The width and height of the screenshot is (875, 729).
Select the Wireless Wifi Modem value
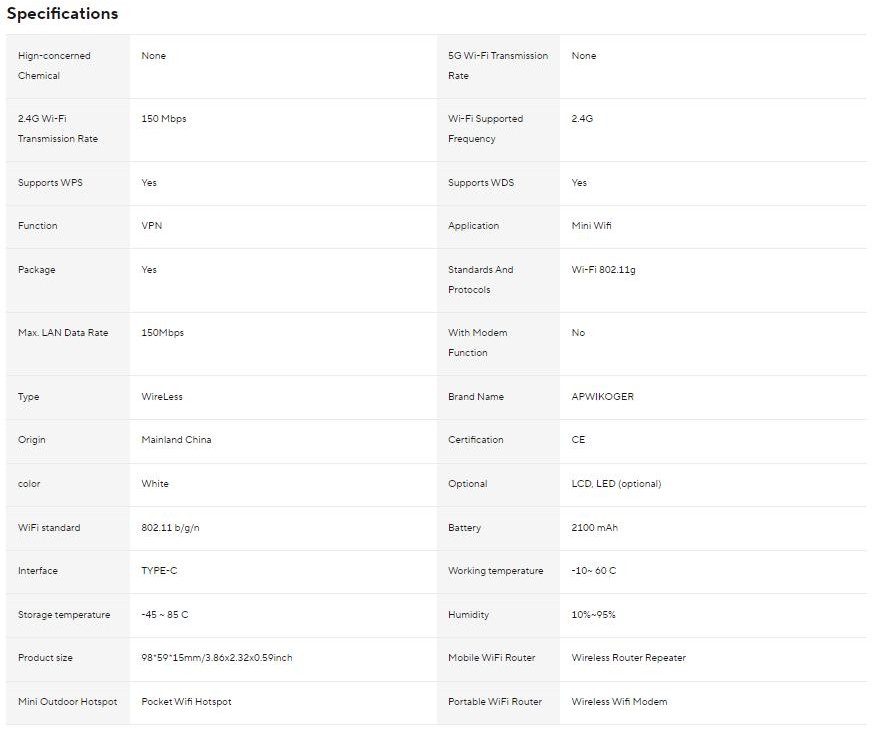click(619, 702)
